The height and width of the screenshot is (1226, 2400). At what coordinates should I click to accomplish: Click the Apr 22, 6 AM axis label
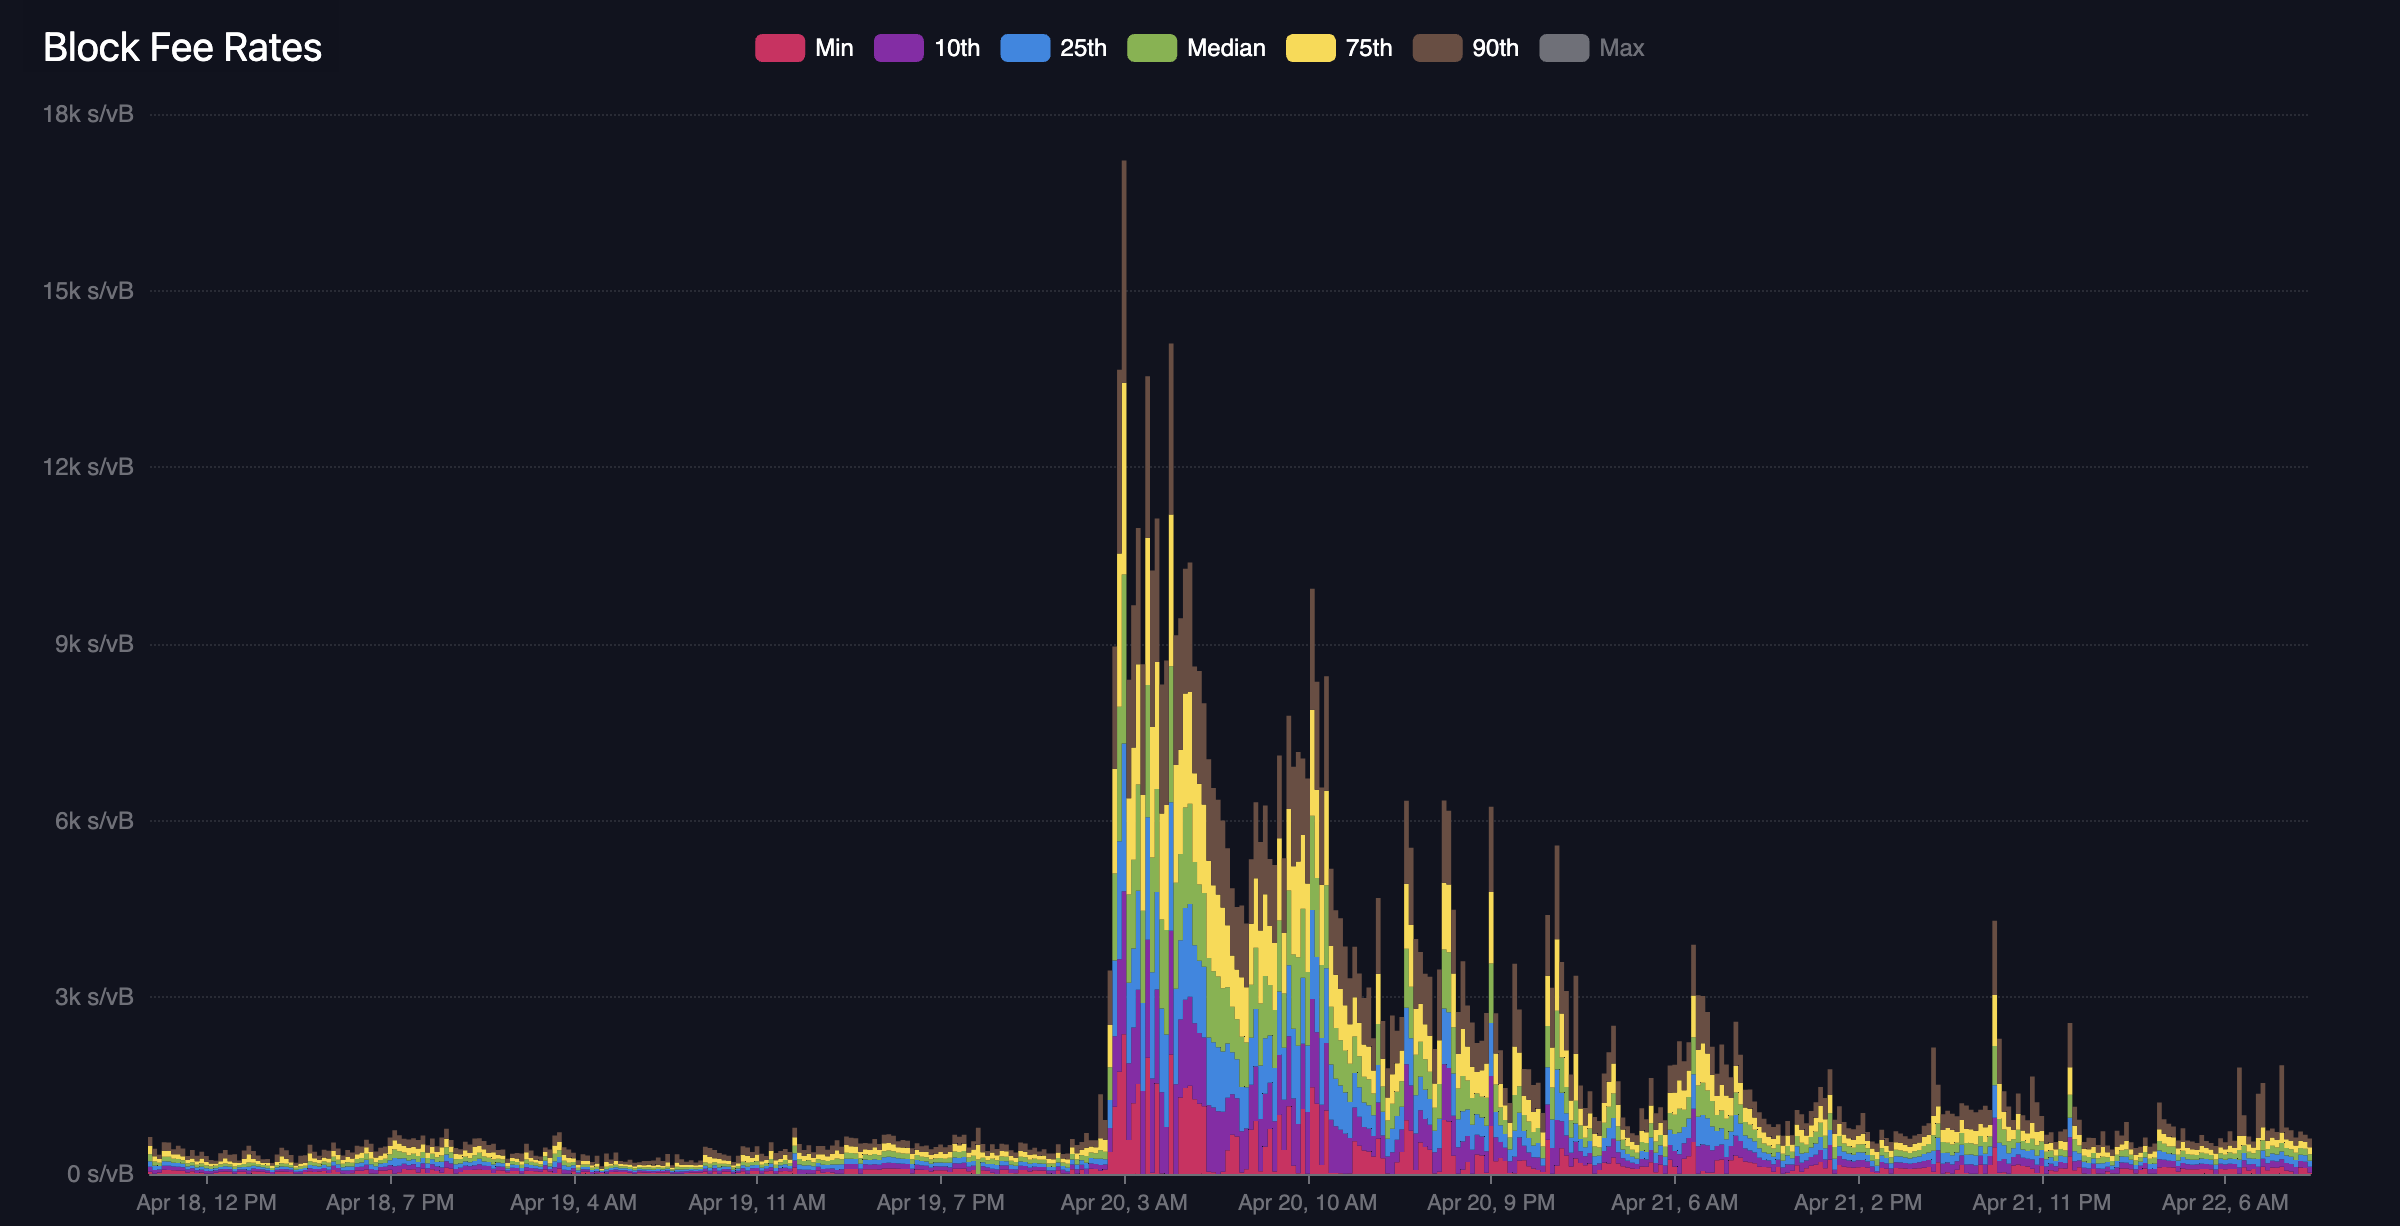(x=2225, y=1203)
